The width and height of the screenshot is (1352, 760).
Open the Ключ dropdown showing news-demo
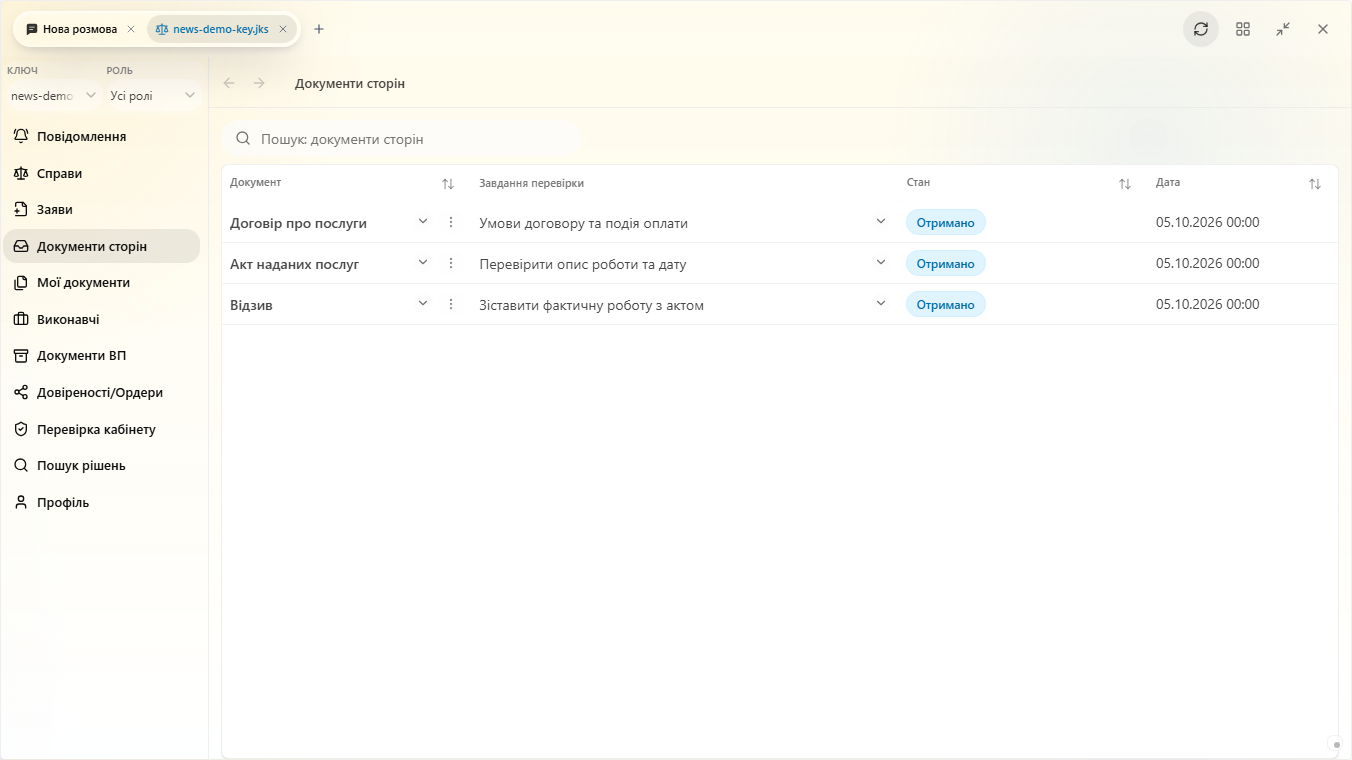53,95
